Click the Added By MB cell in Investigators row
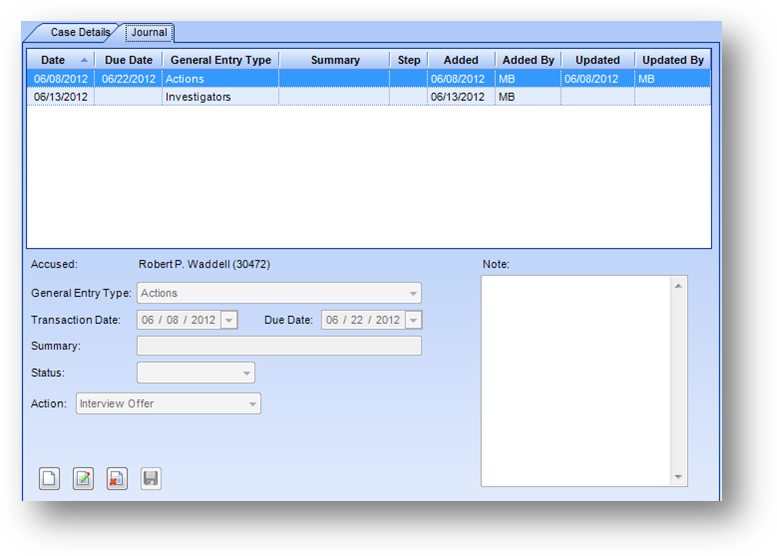The height and width of the screenshot is (556, 777). (x=528, y=97)
